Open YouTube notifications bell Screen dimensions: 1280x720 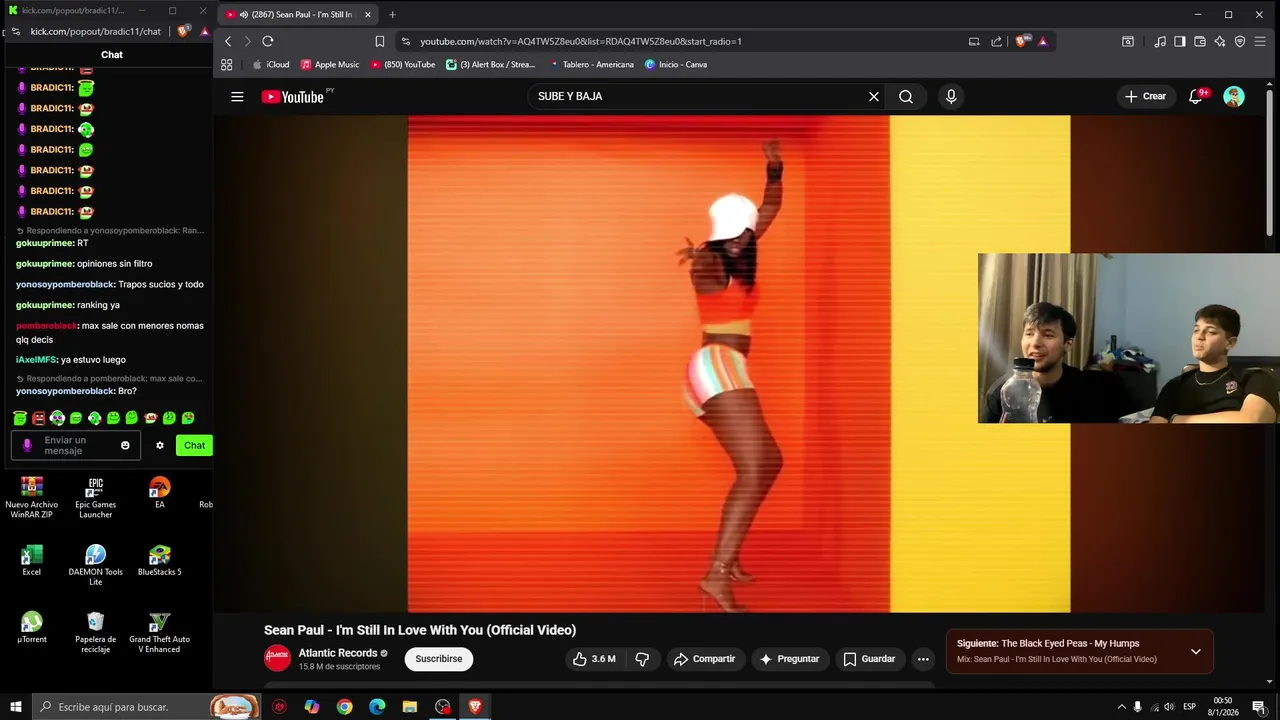click(1196, 97)
